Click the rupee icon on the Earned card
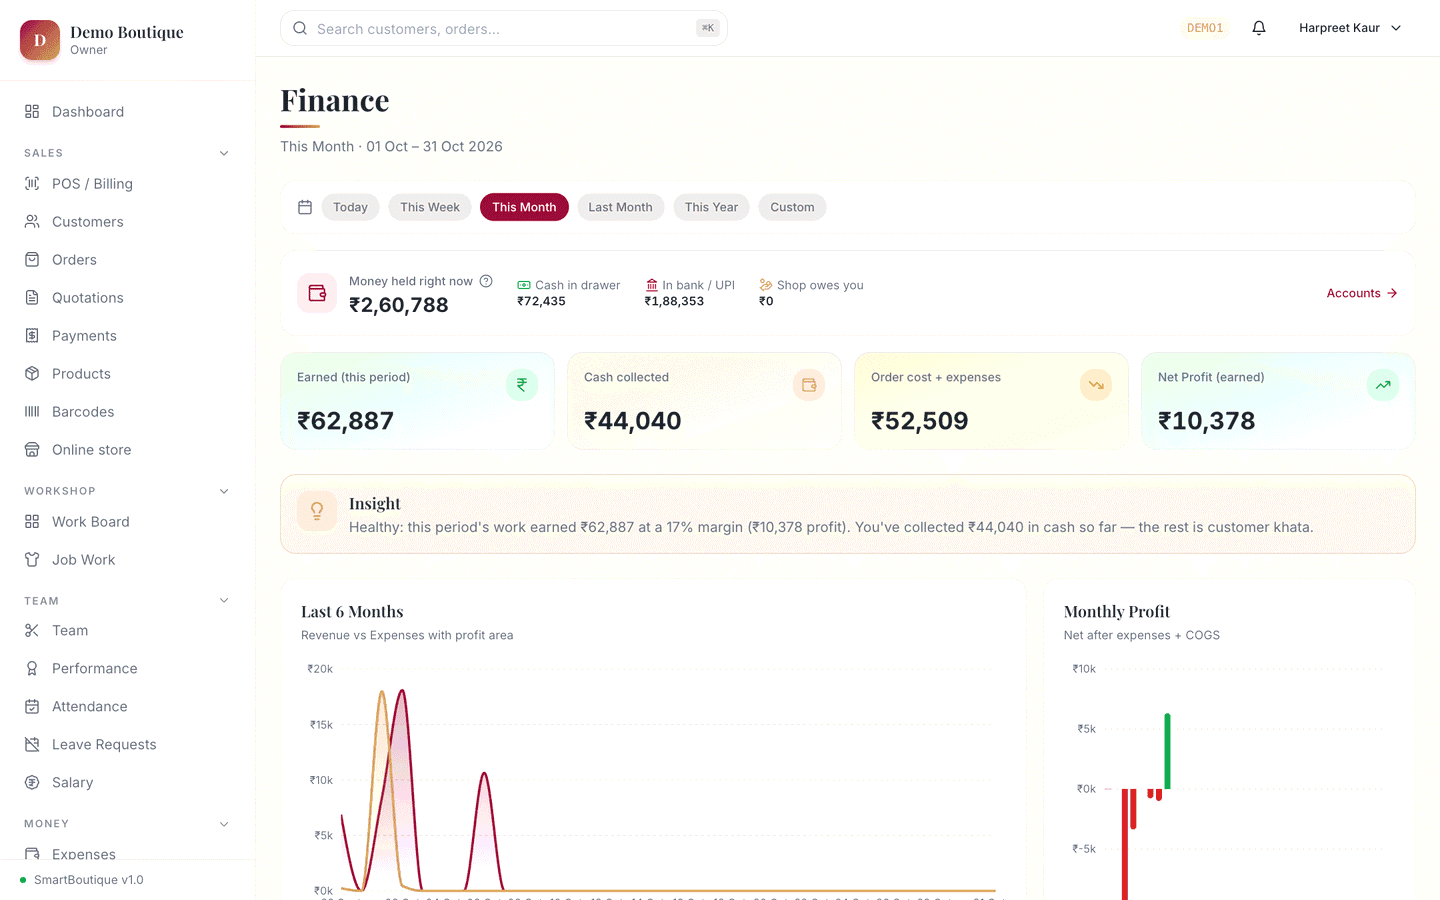This screenshot has width=1440, height=900. (x=522, y=385)
